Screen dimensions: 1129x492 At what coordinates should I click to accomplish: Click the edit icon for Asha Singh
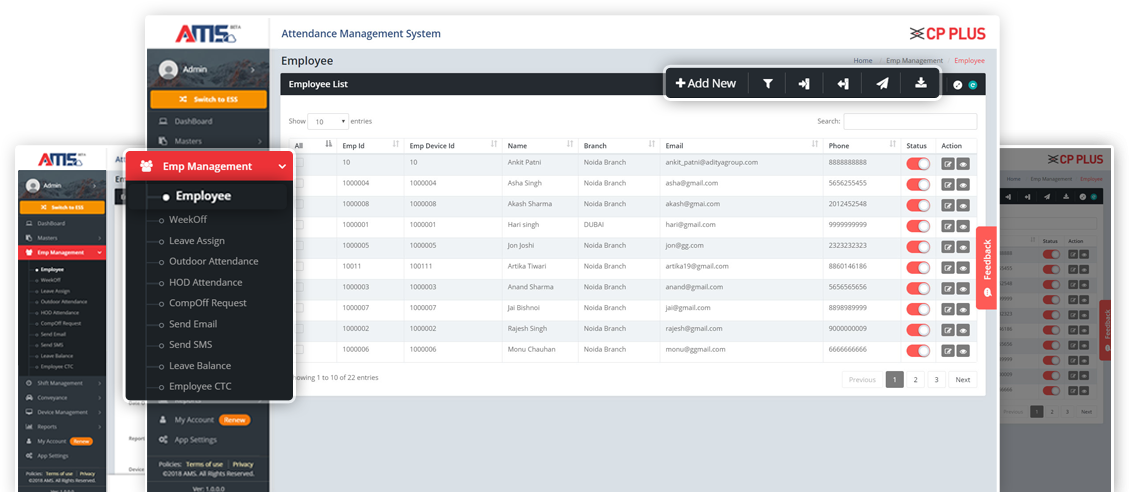pos(948,185)
